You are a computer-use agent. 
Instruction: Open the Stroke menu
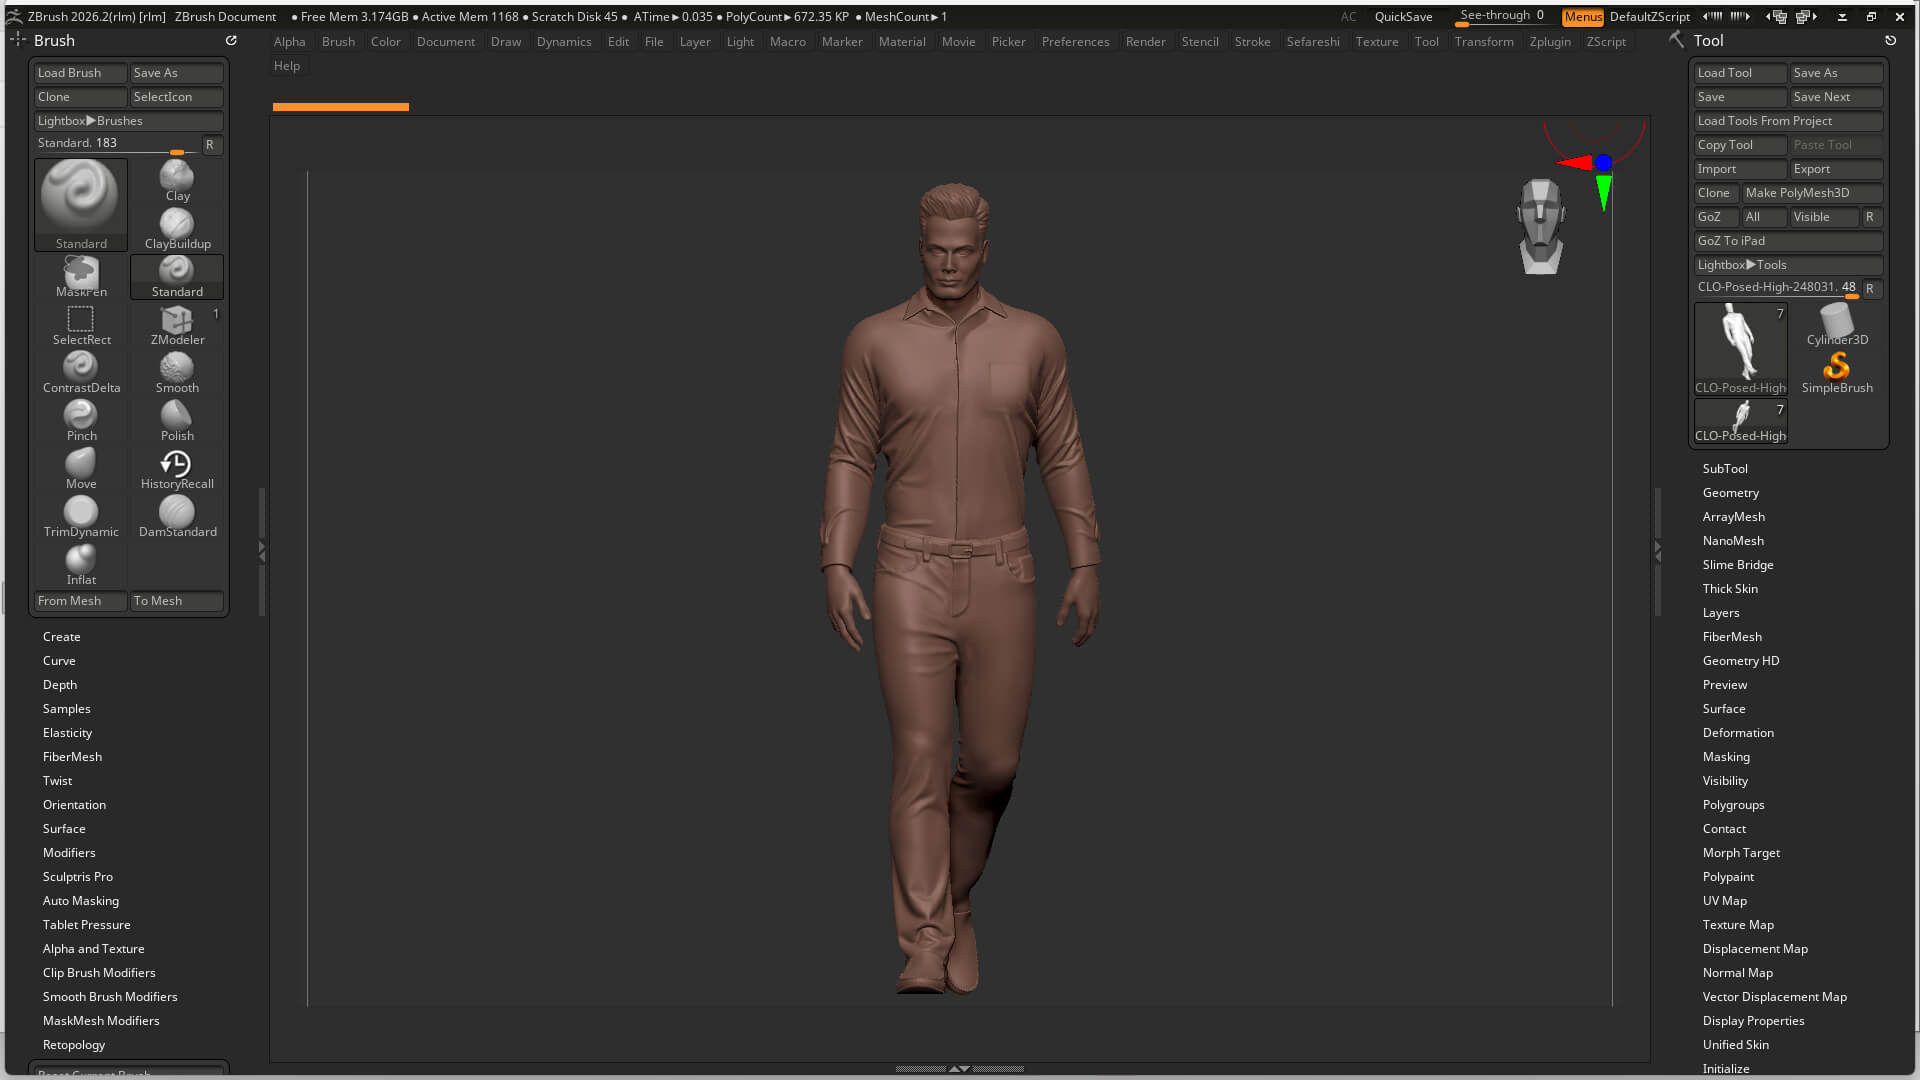1252,42
